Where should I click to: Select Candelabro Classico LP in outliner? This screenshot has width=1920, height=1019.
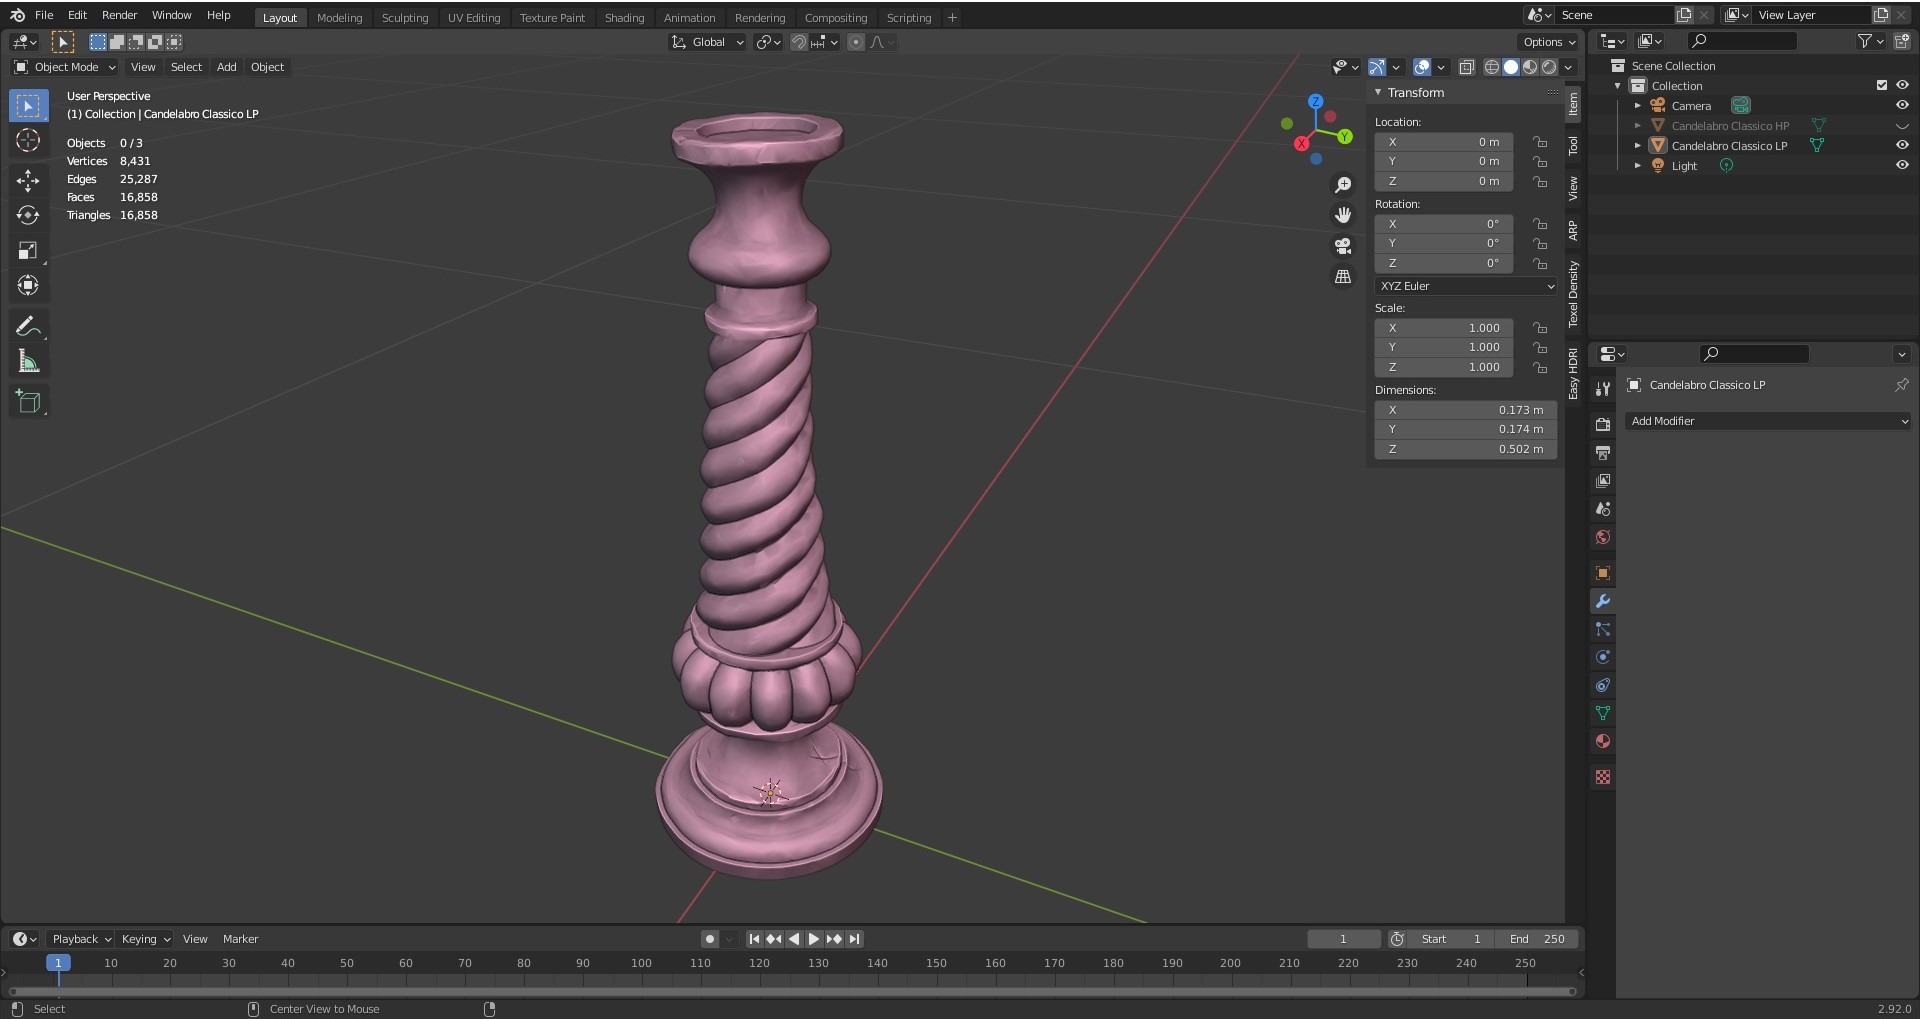(1729, 146)
